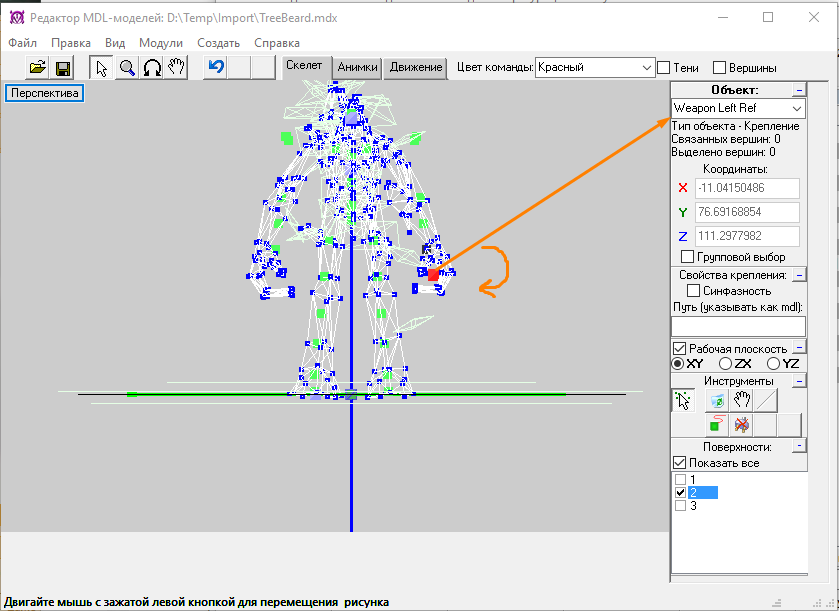Screen dimensions: 839x611
Task: Click the Путь mdl path input field
Action: pos(737,326)
